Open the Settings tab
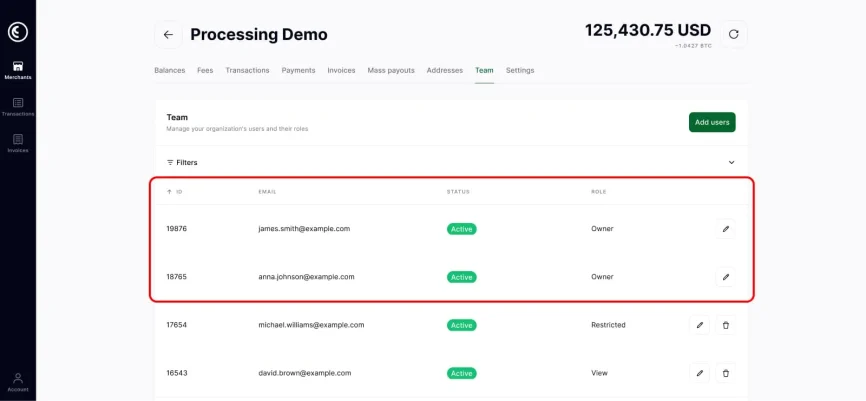This screenshot has width=866, height=401. point(520,71)
